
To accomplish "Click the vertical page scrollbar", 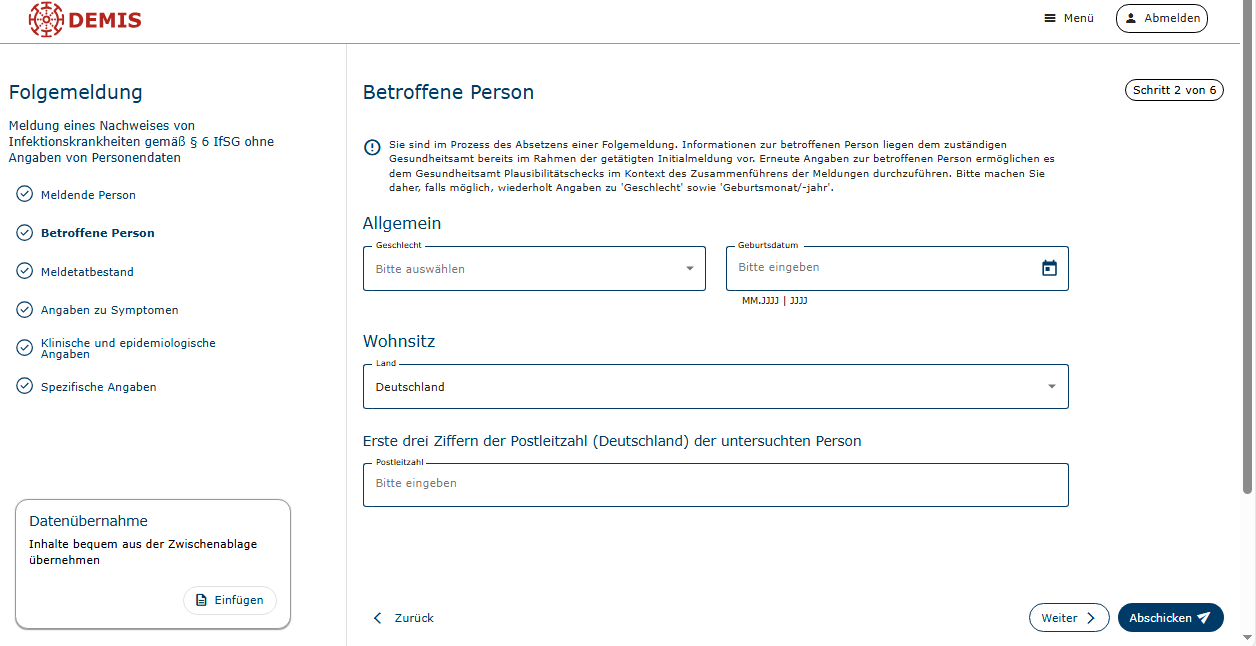I will tap(1247, 250).
